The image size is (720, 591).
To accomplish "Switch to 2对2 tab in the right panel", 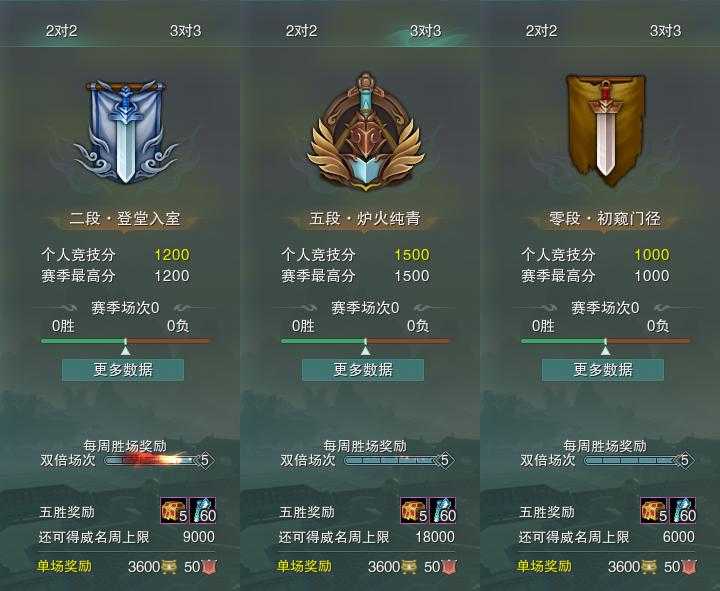I will click(541, 31).
